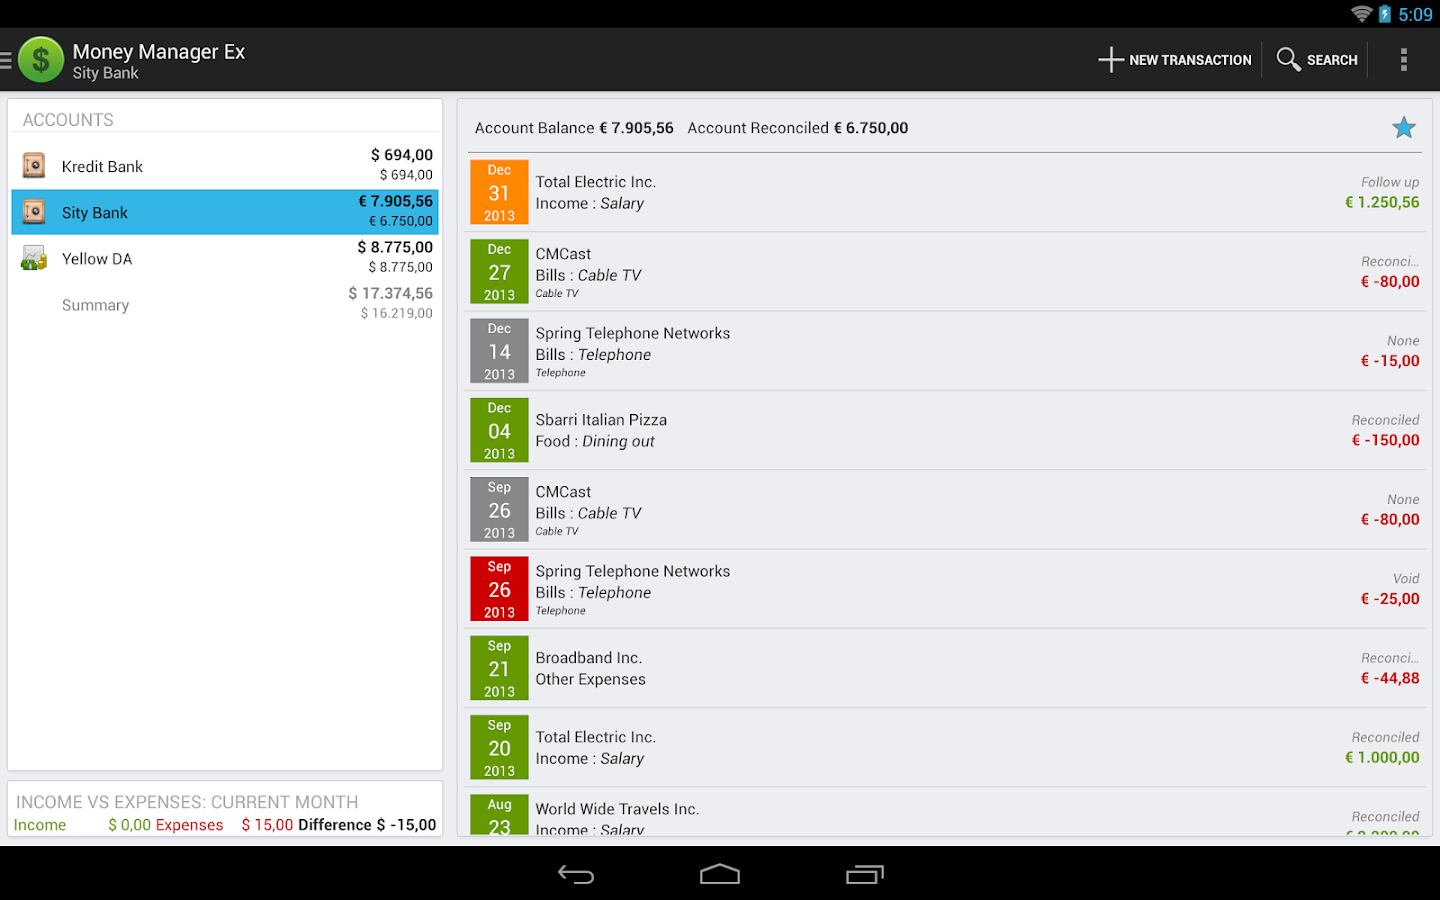Click the Kredit Bank safe icon
The height and width of the screenshot is (900, 1440).
(x=34, y=166)
